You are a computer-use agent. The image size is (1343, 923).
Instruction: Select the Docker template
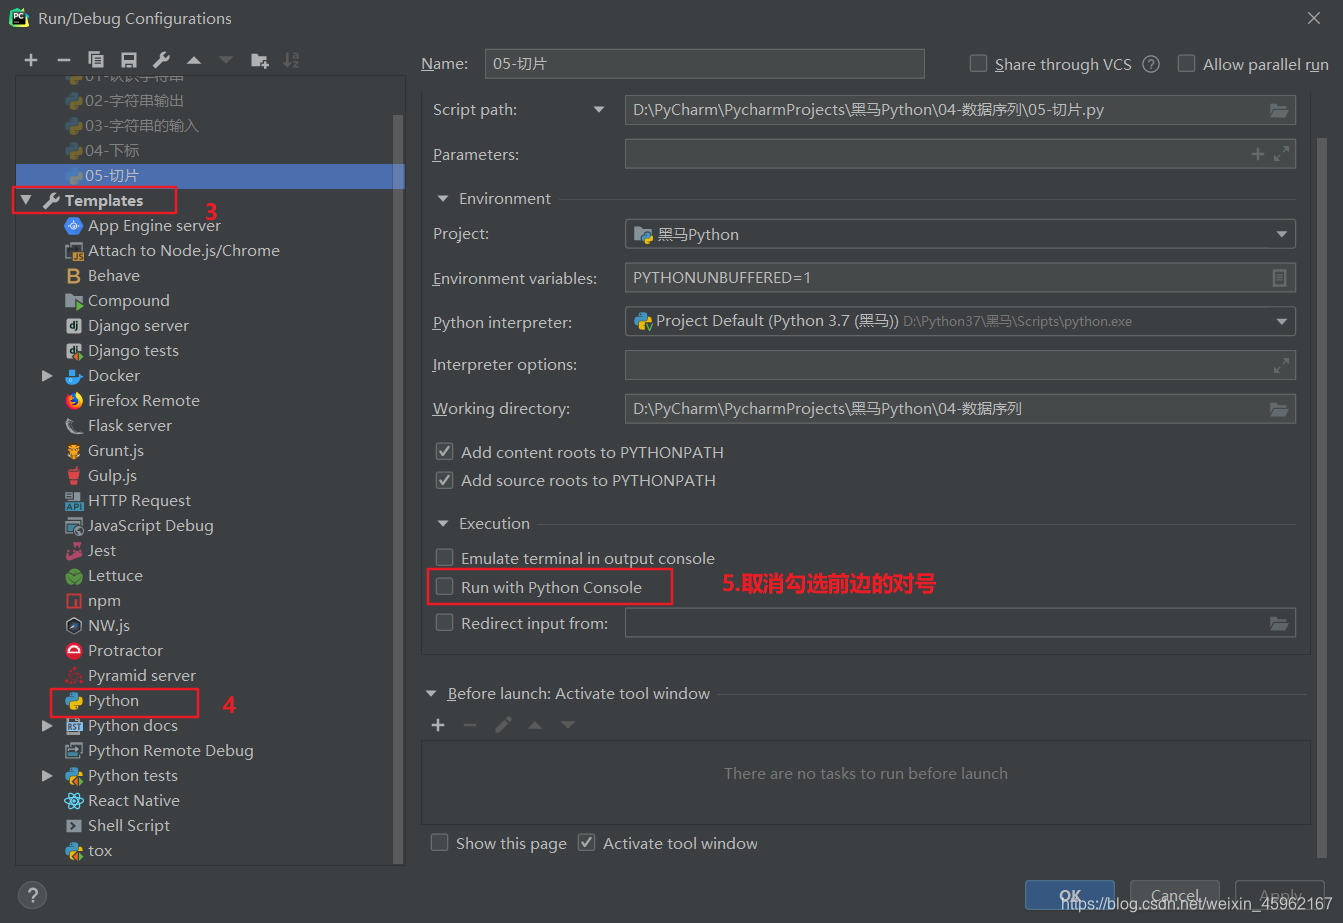114,376
